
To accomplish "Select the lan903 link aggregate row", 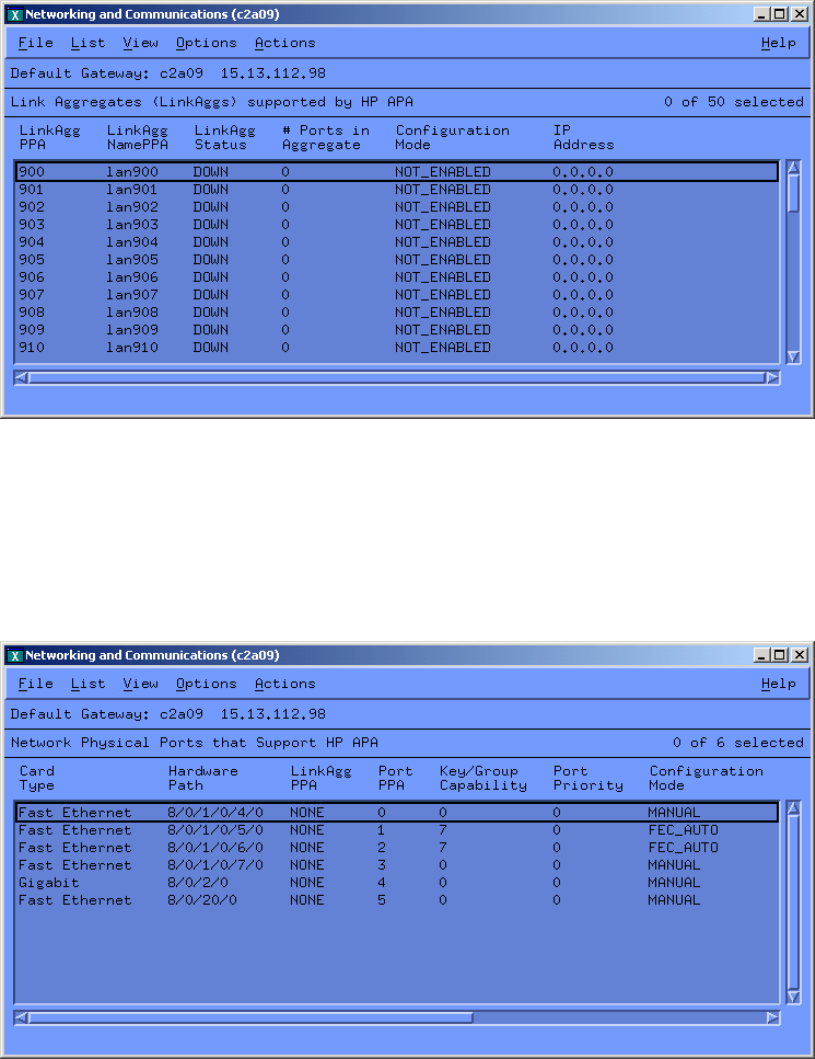I will (x=396, y=224).
